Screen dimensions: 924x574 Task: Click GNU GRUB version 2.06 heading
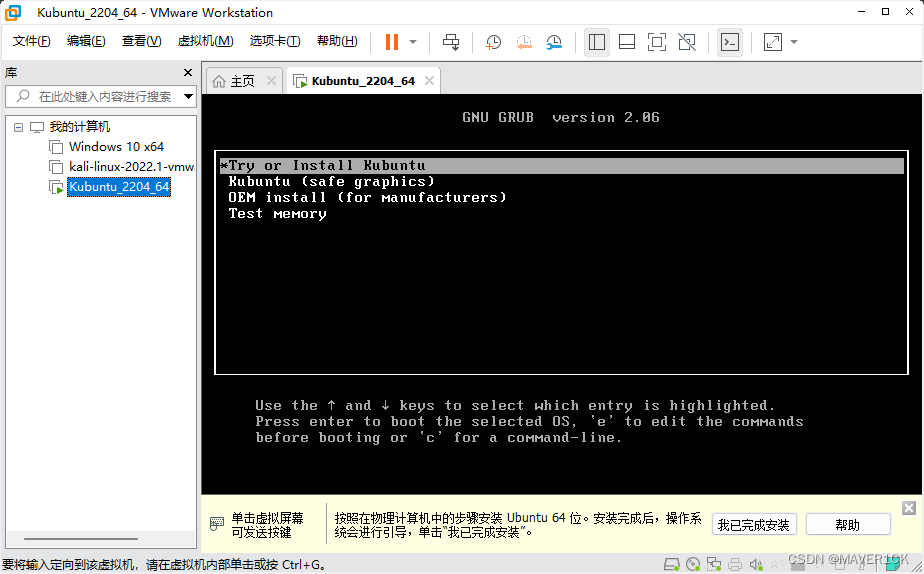pyautogui.click(x=560, y=117)
